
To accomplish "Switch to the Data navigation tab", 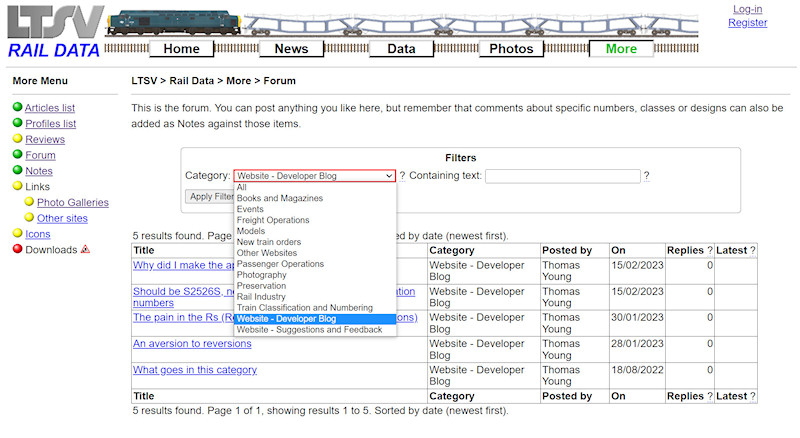I will click(401, 49).
